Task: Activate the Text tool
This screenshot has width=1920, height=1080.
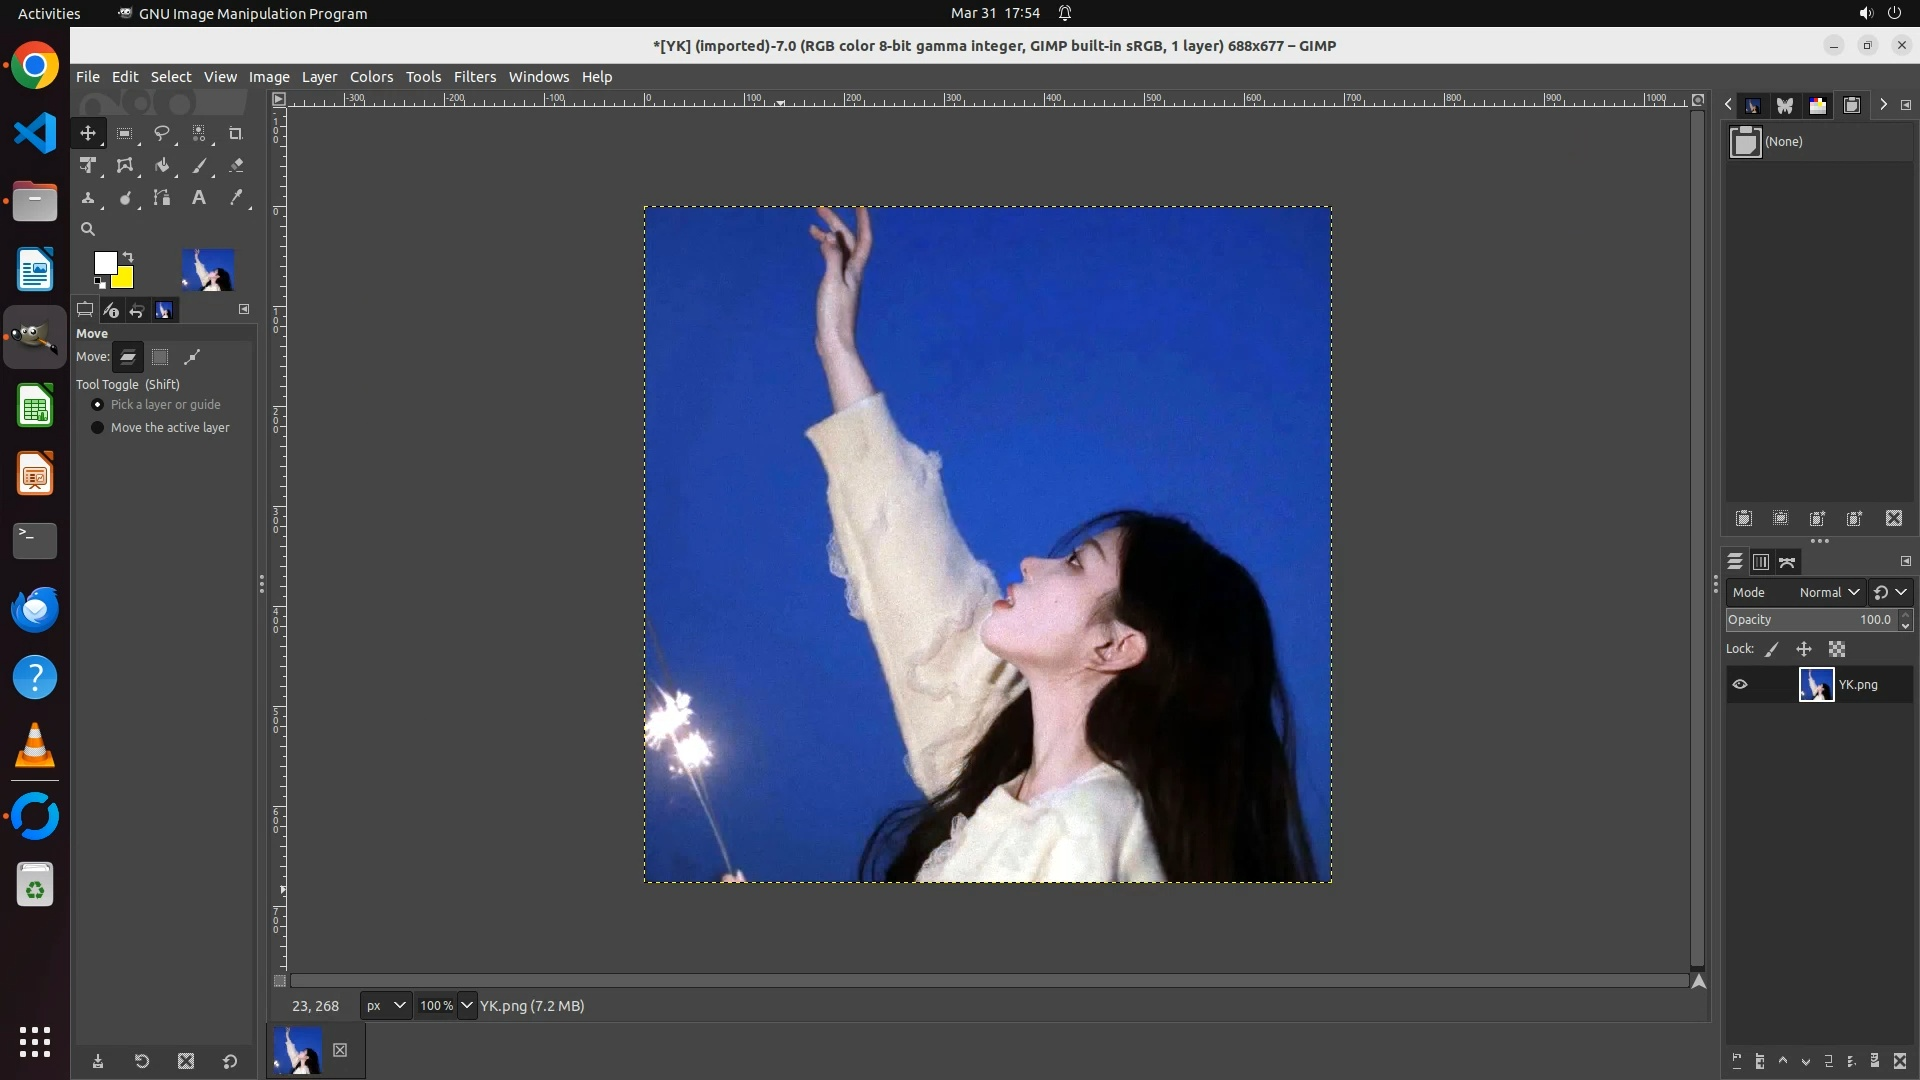Action: tap(199, 198)
